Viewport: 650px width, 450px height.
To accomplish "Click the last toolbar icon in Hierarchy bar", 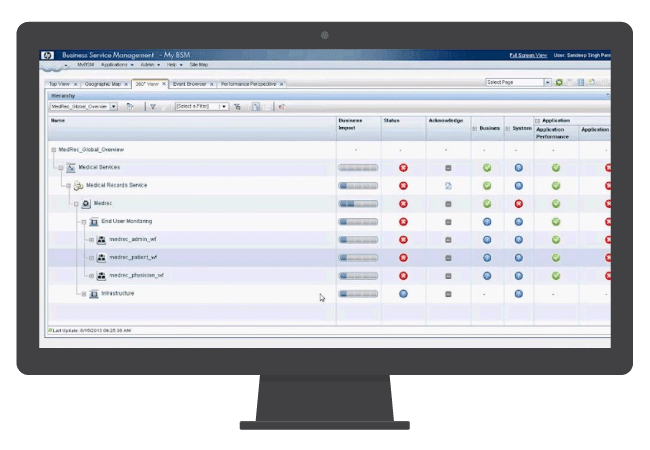I will coord(281,107).
